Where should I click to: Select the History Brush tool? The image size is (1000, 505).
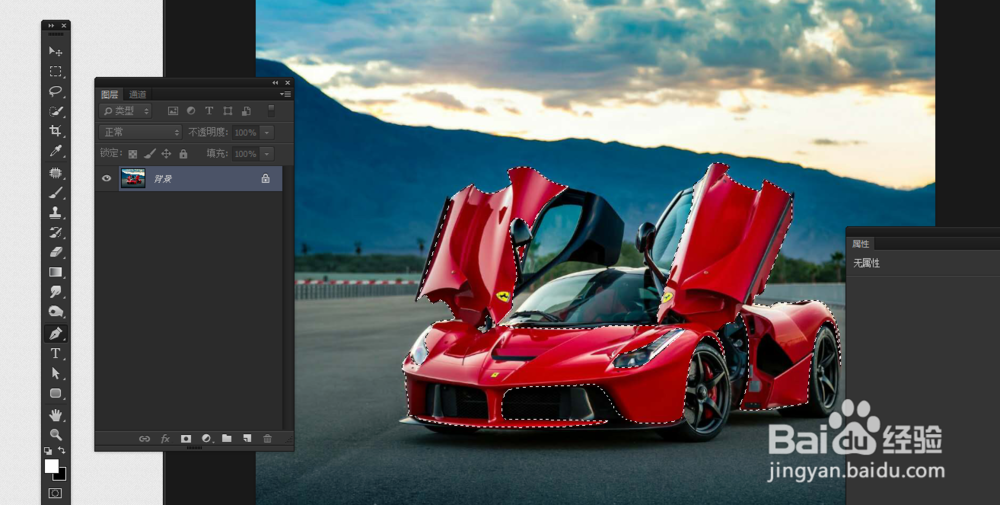[x=55, y=232]
